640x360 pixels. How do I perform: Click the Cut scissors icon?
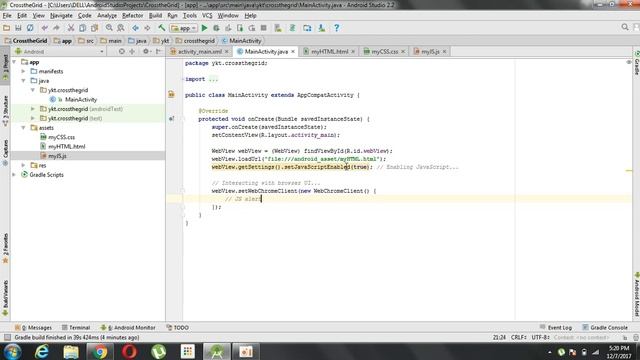point(71,28)
